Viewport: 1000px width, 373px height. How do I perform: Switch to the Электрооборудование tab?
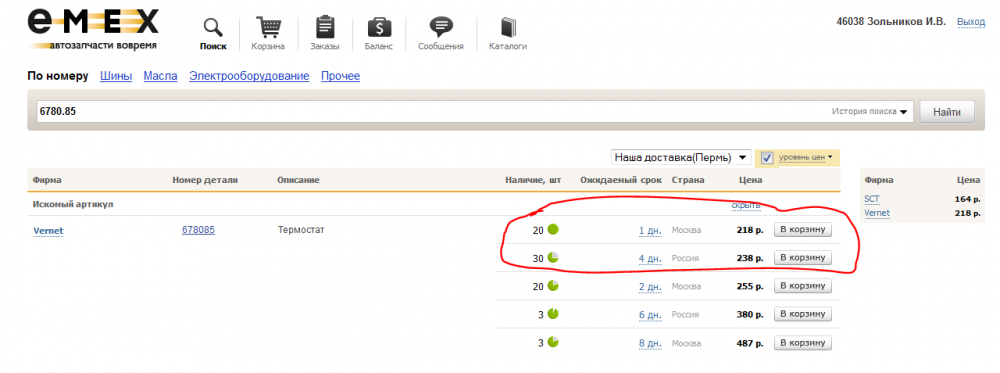tap(249, 77)
